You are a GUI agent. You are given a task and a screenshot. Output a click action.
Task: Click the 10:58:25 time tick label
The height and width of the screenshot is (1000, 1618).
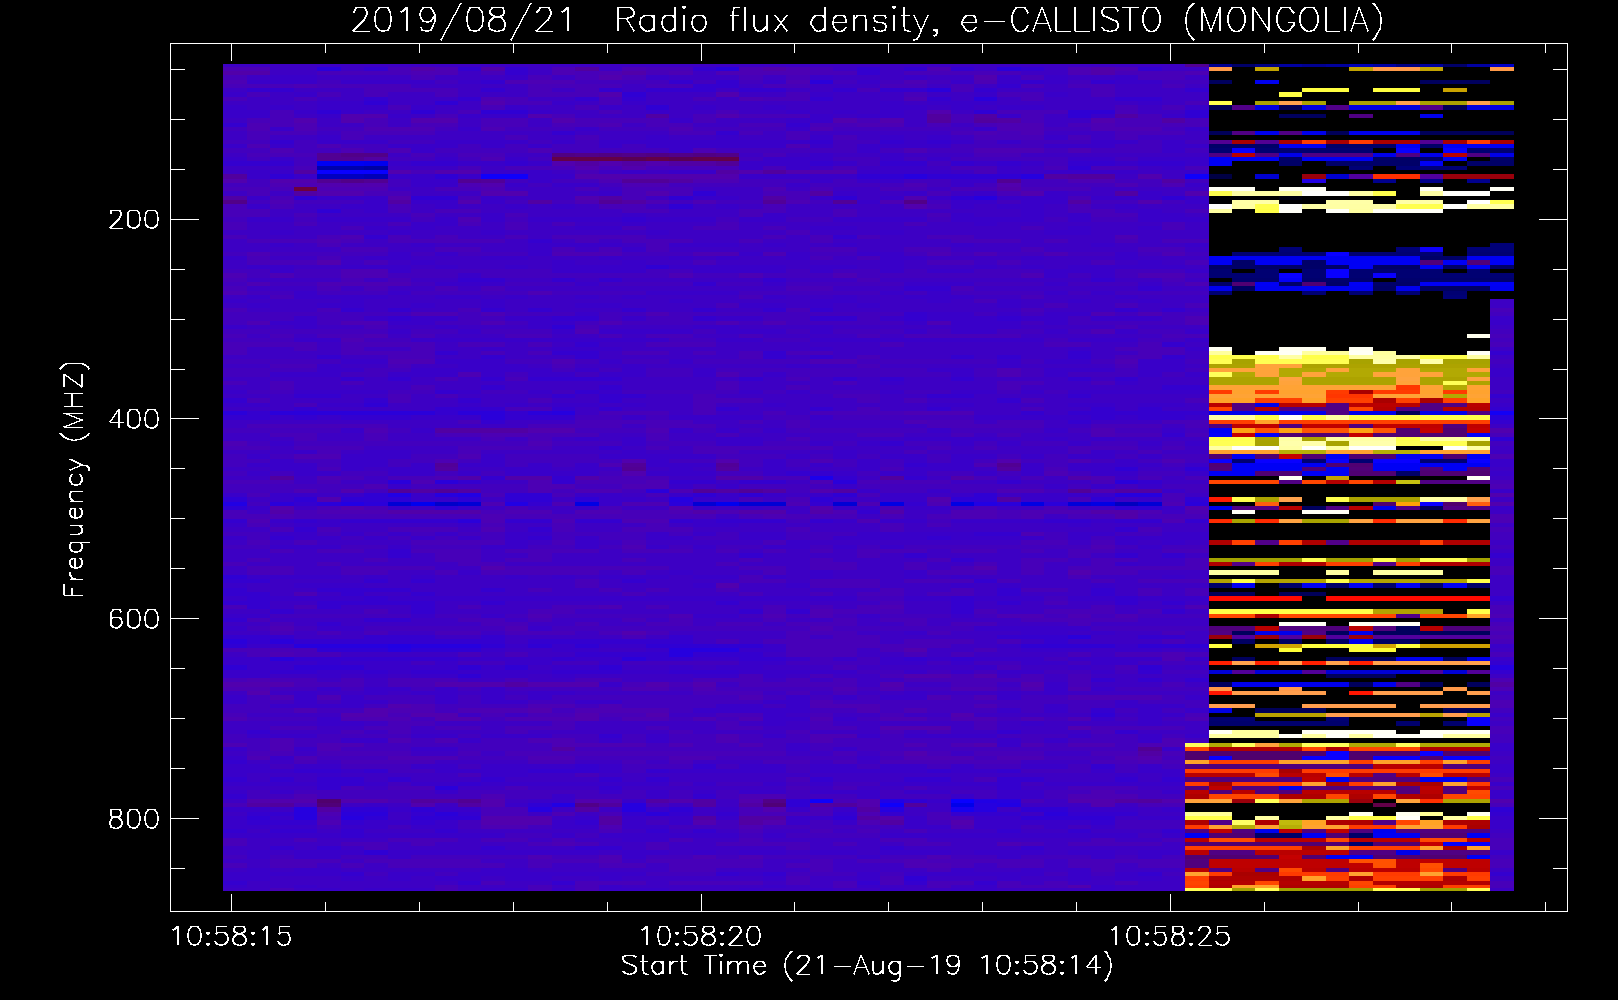click(x=1170, y=937)
